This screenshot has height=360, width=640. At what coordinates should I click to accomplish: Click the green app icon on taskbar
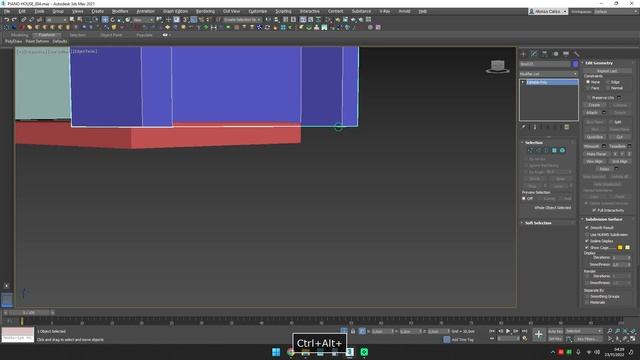click(364, 352)
